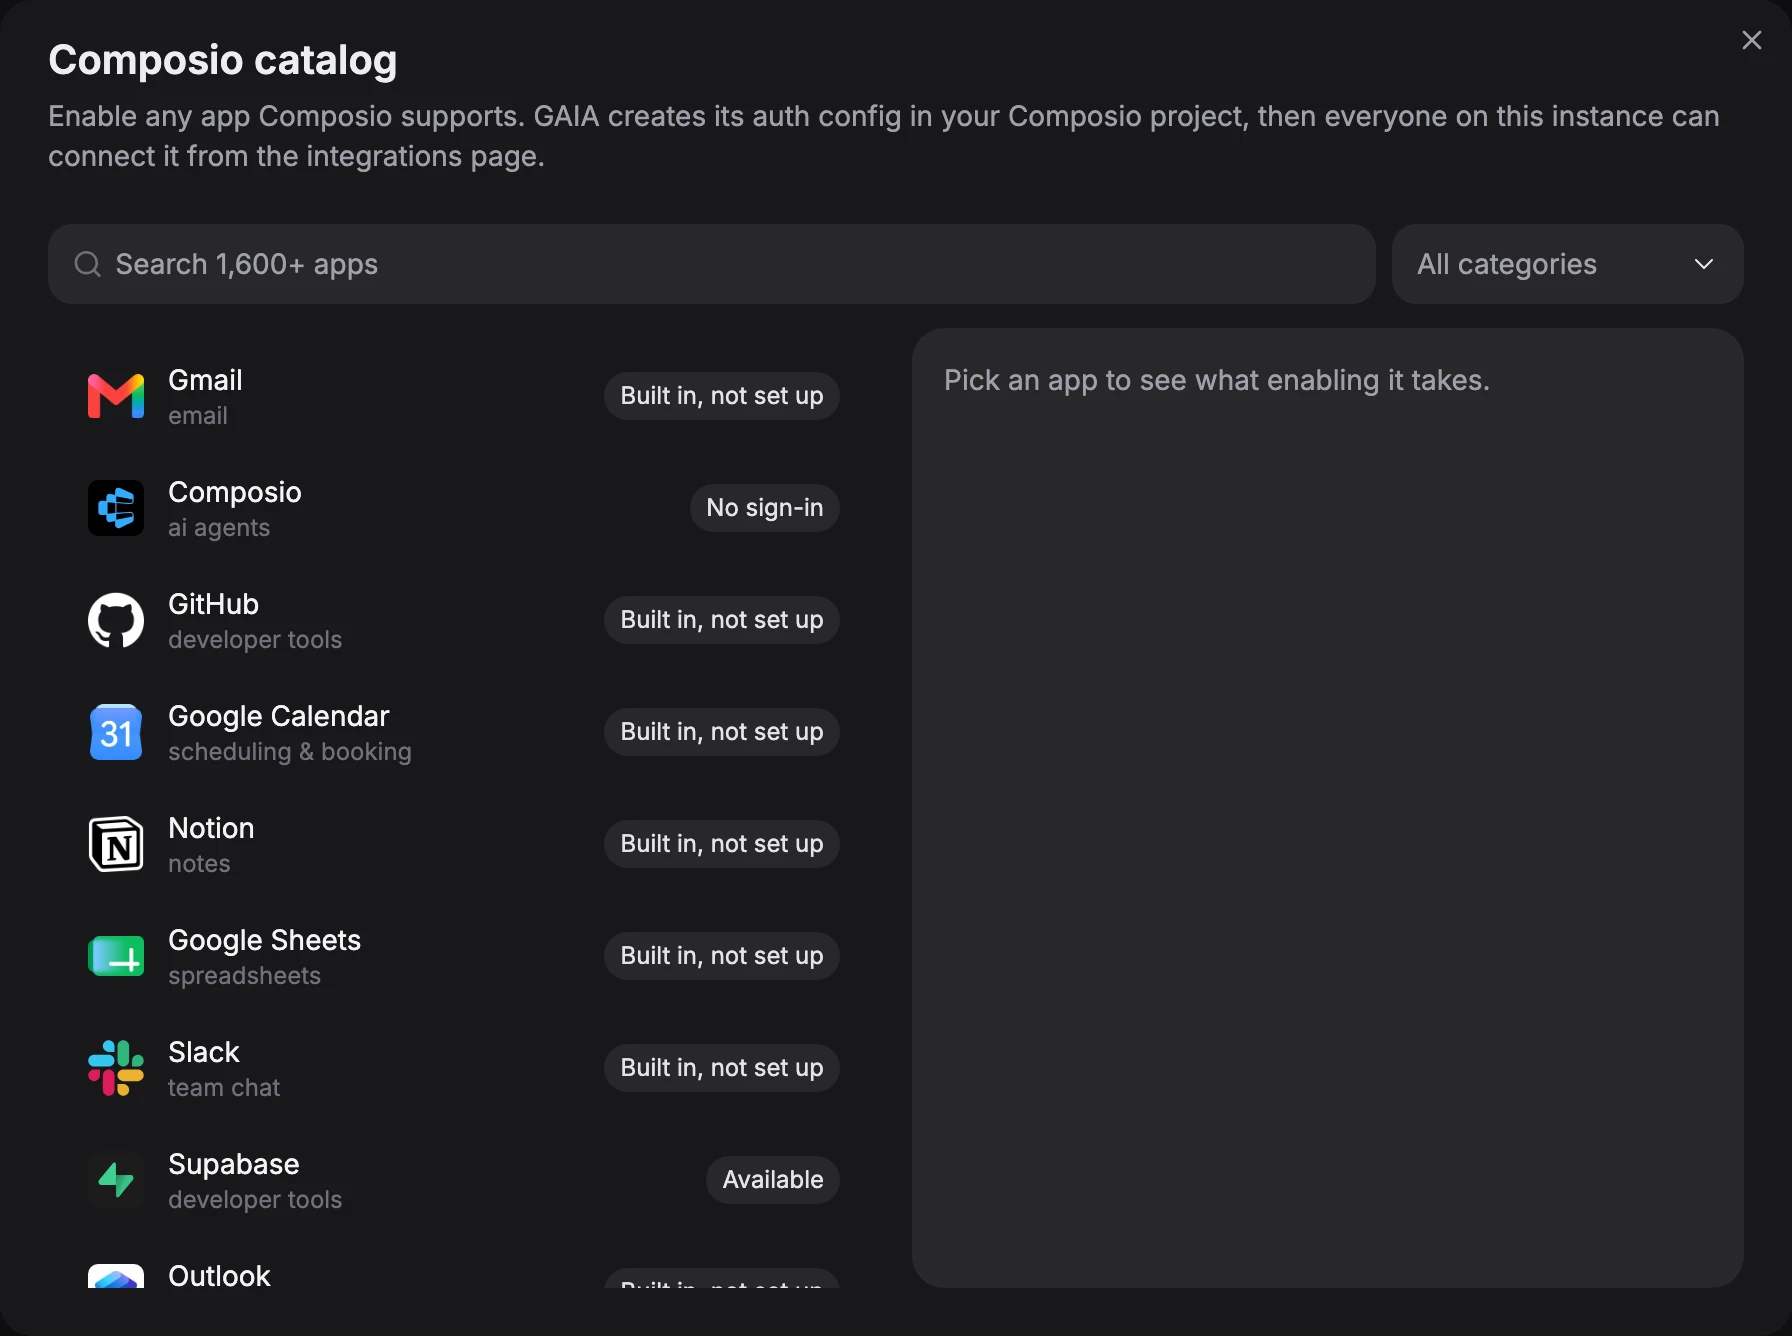The width and height of the screenshot is (1792, 1336).
Task: Select the Notion app name
Action: click(211, 828)
